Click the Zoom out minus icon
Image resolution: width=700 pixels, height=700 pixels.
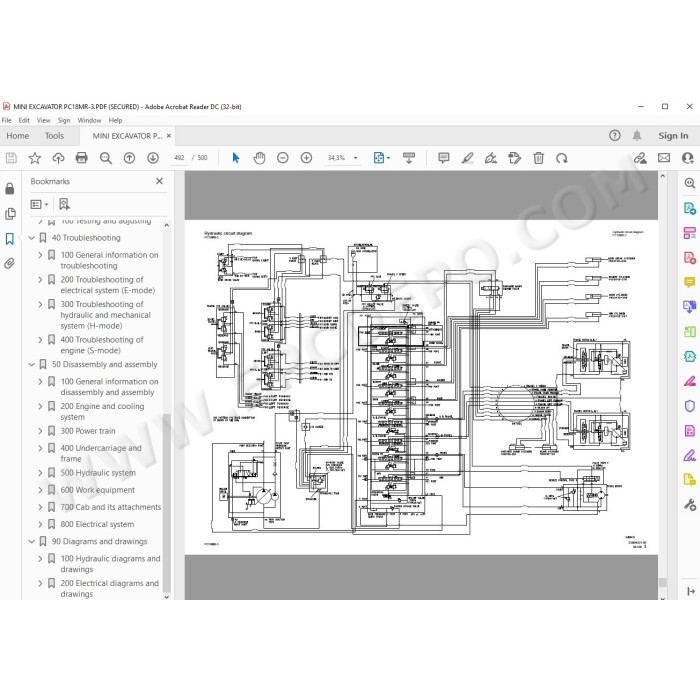tap(283, 158)
